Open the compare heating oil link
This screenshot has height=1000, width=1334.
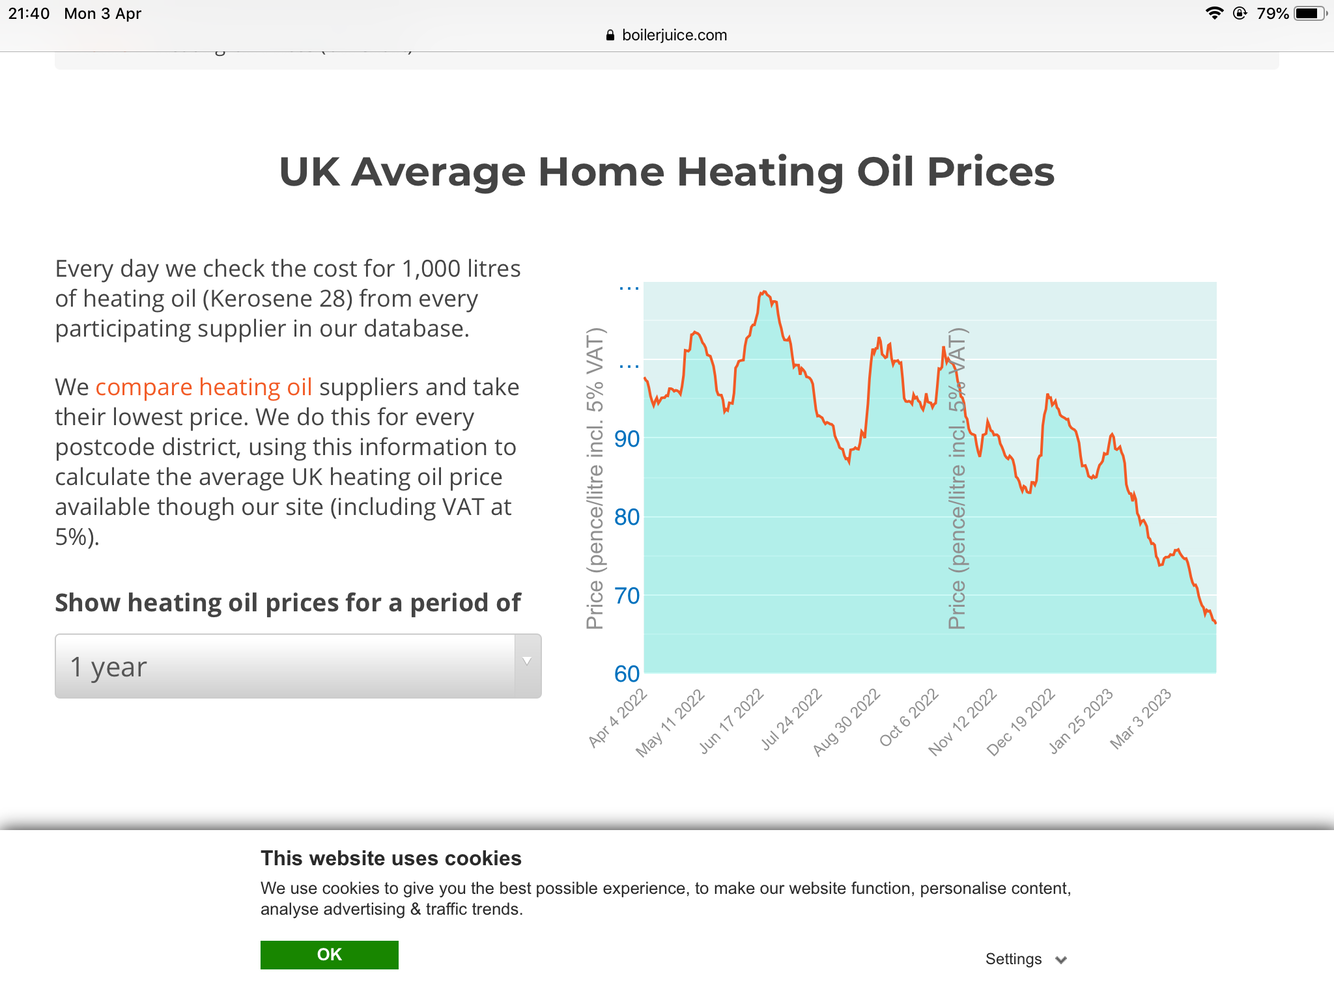pyautogui.click(x=204, y=387)
